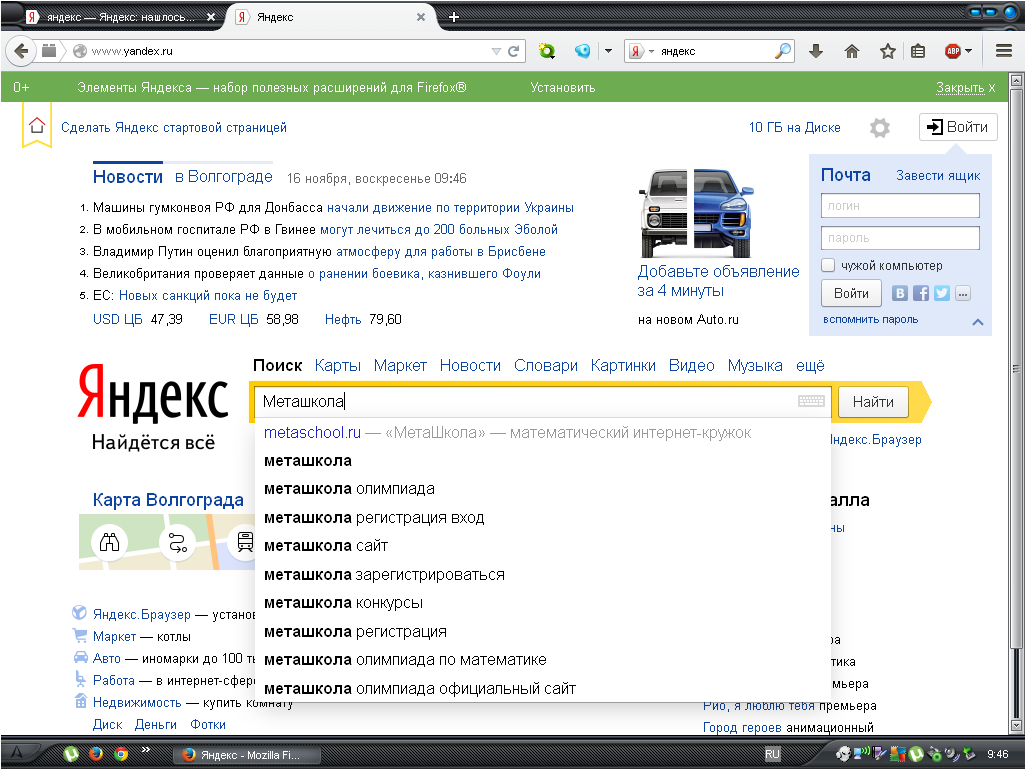Click 'Завести ящик' link
This screenshot has height=770, width=1026.
(938, 175)
